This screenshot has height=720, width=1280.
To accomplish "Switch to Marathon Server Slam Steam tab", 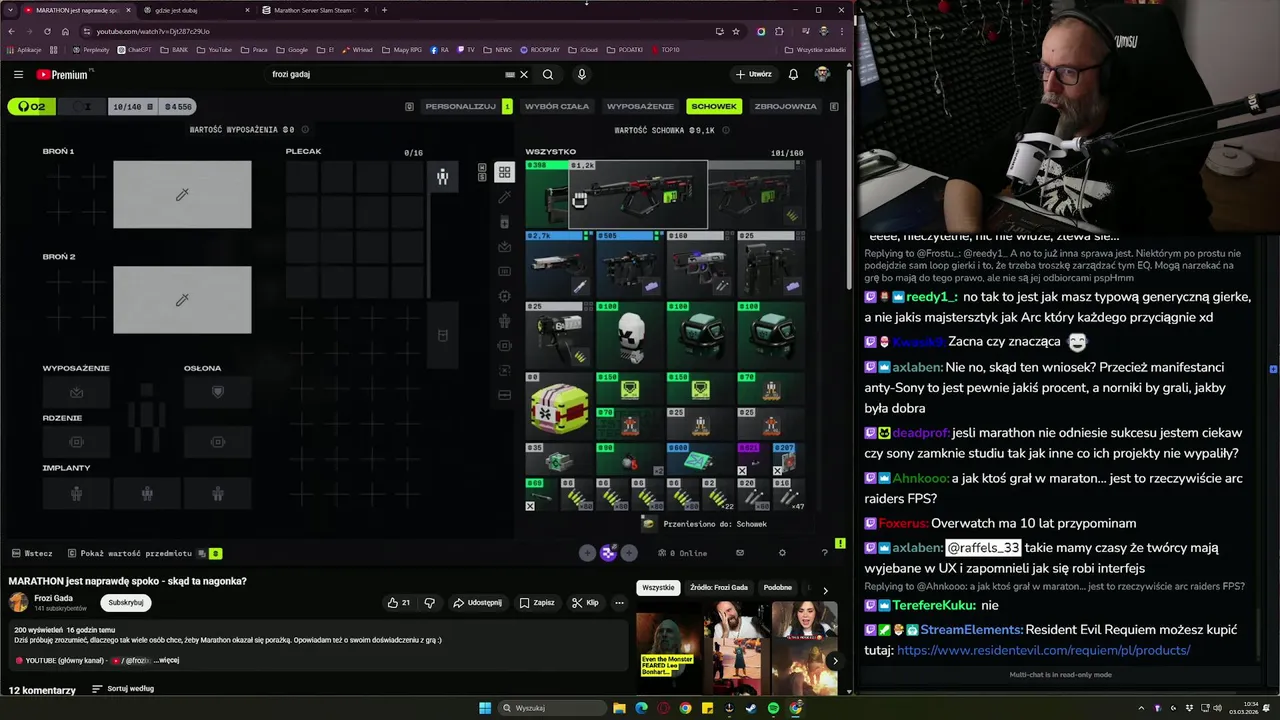I will pyautogui.click(x=314, y=10).
